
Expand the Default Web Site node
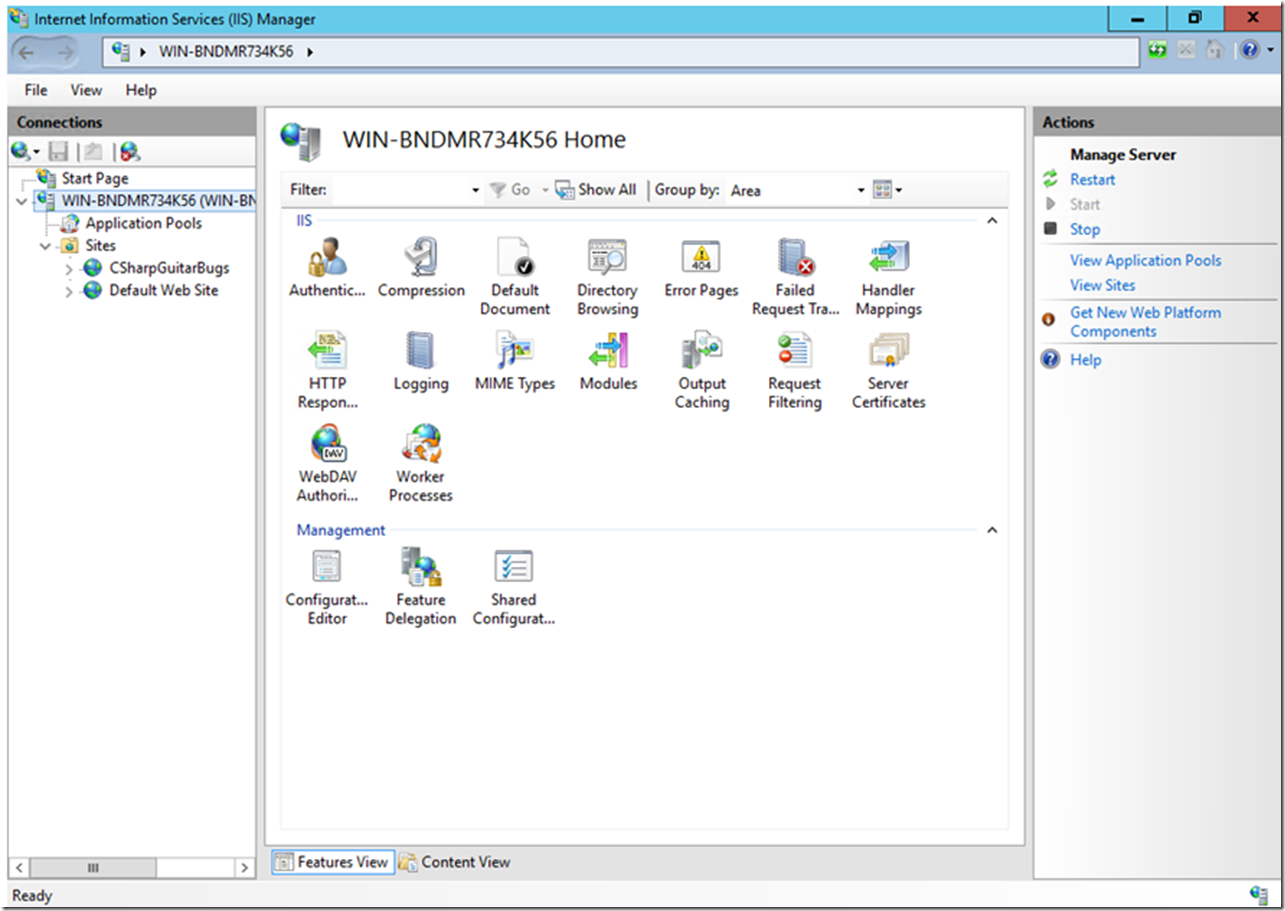69,291
